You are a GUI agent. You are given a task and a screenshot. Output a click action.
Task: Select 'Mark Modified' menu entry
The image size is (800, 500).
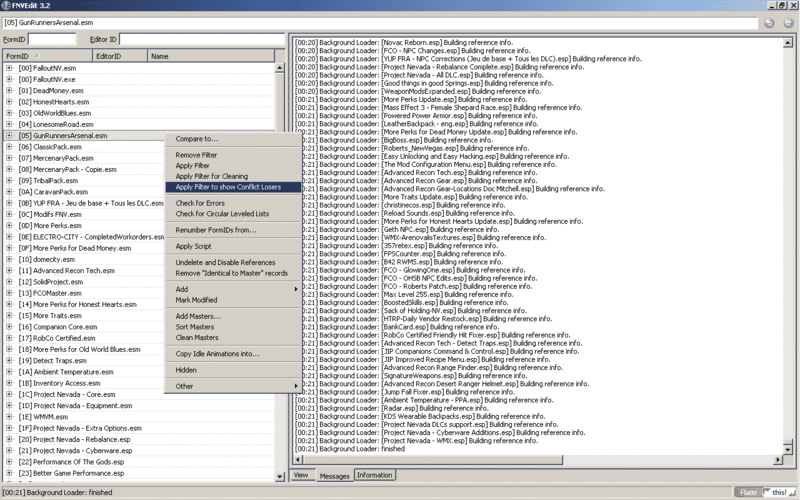[x=233, y=300]
